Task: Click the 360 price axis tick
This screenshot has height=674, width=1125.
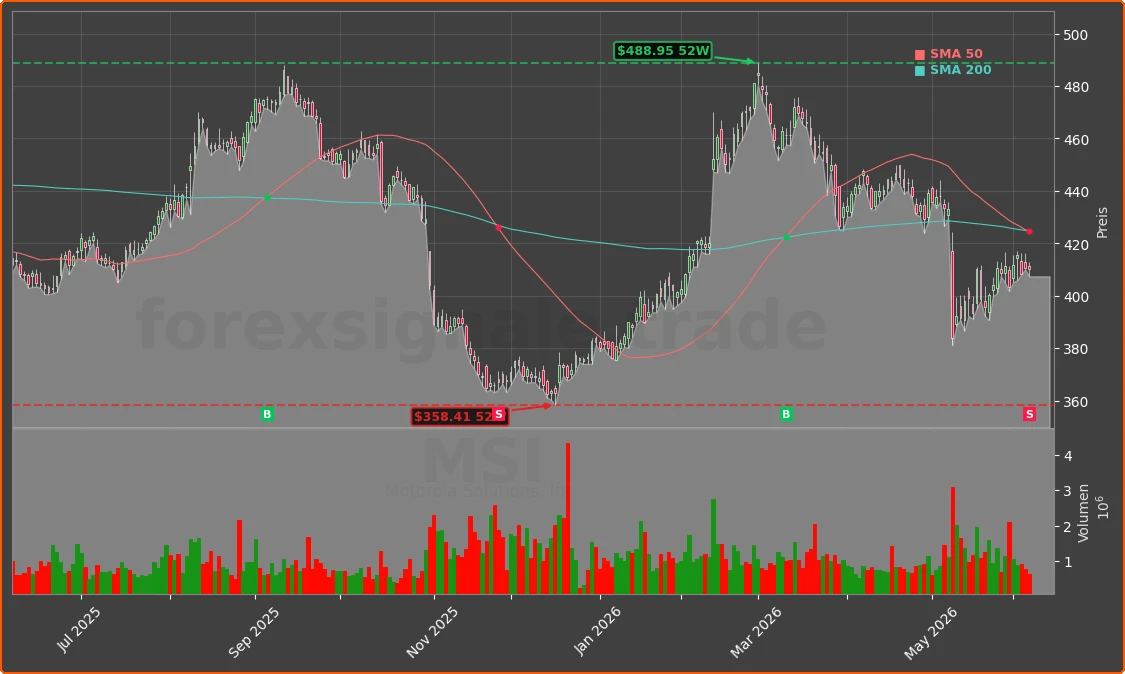Action: [1075, 402]
